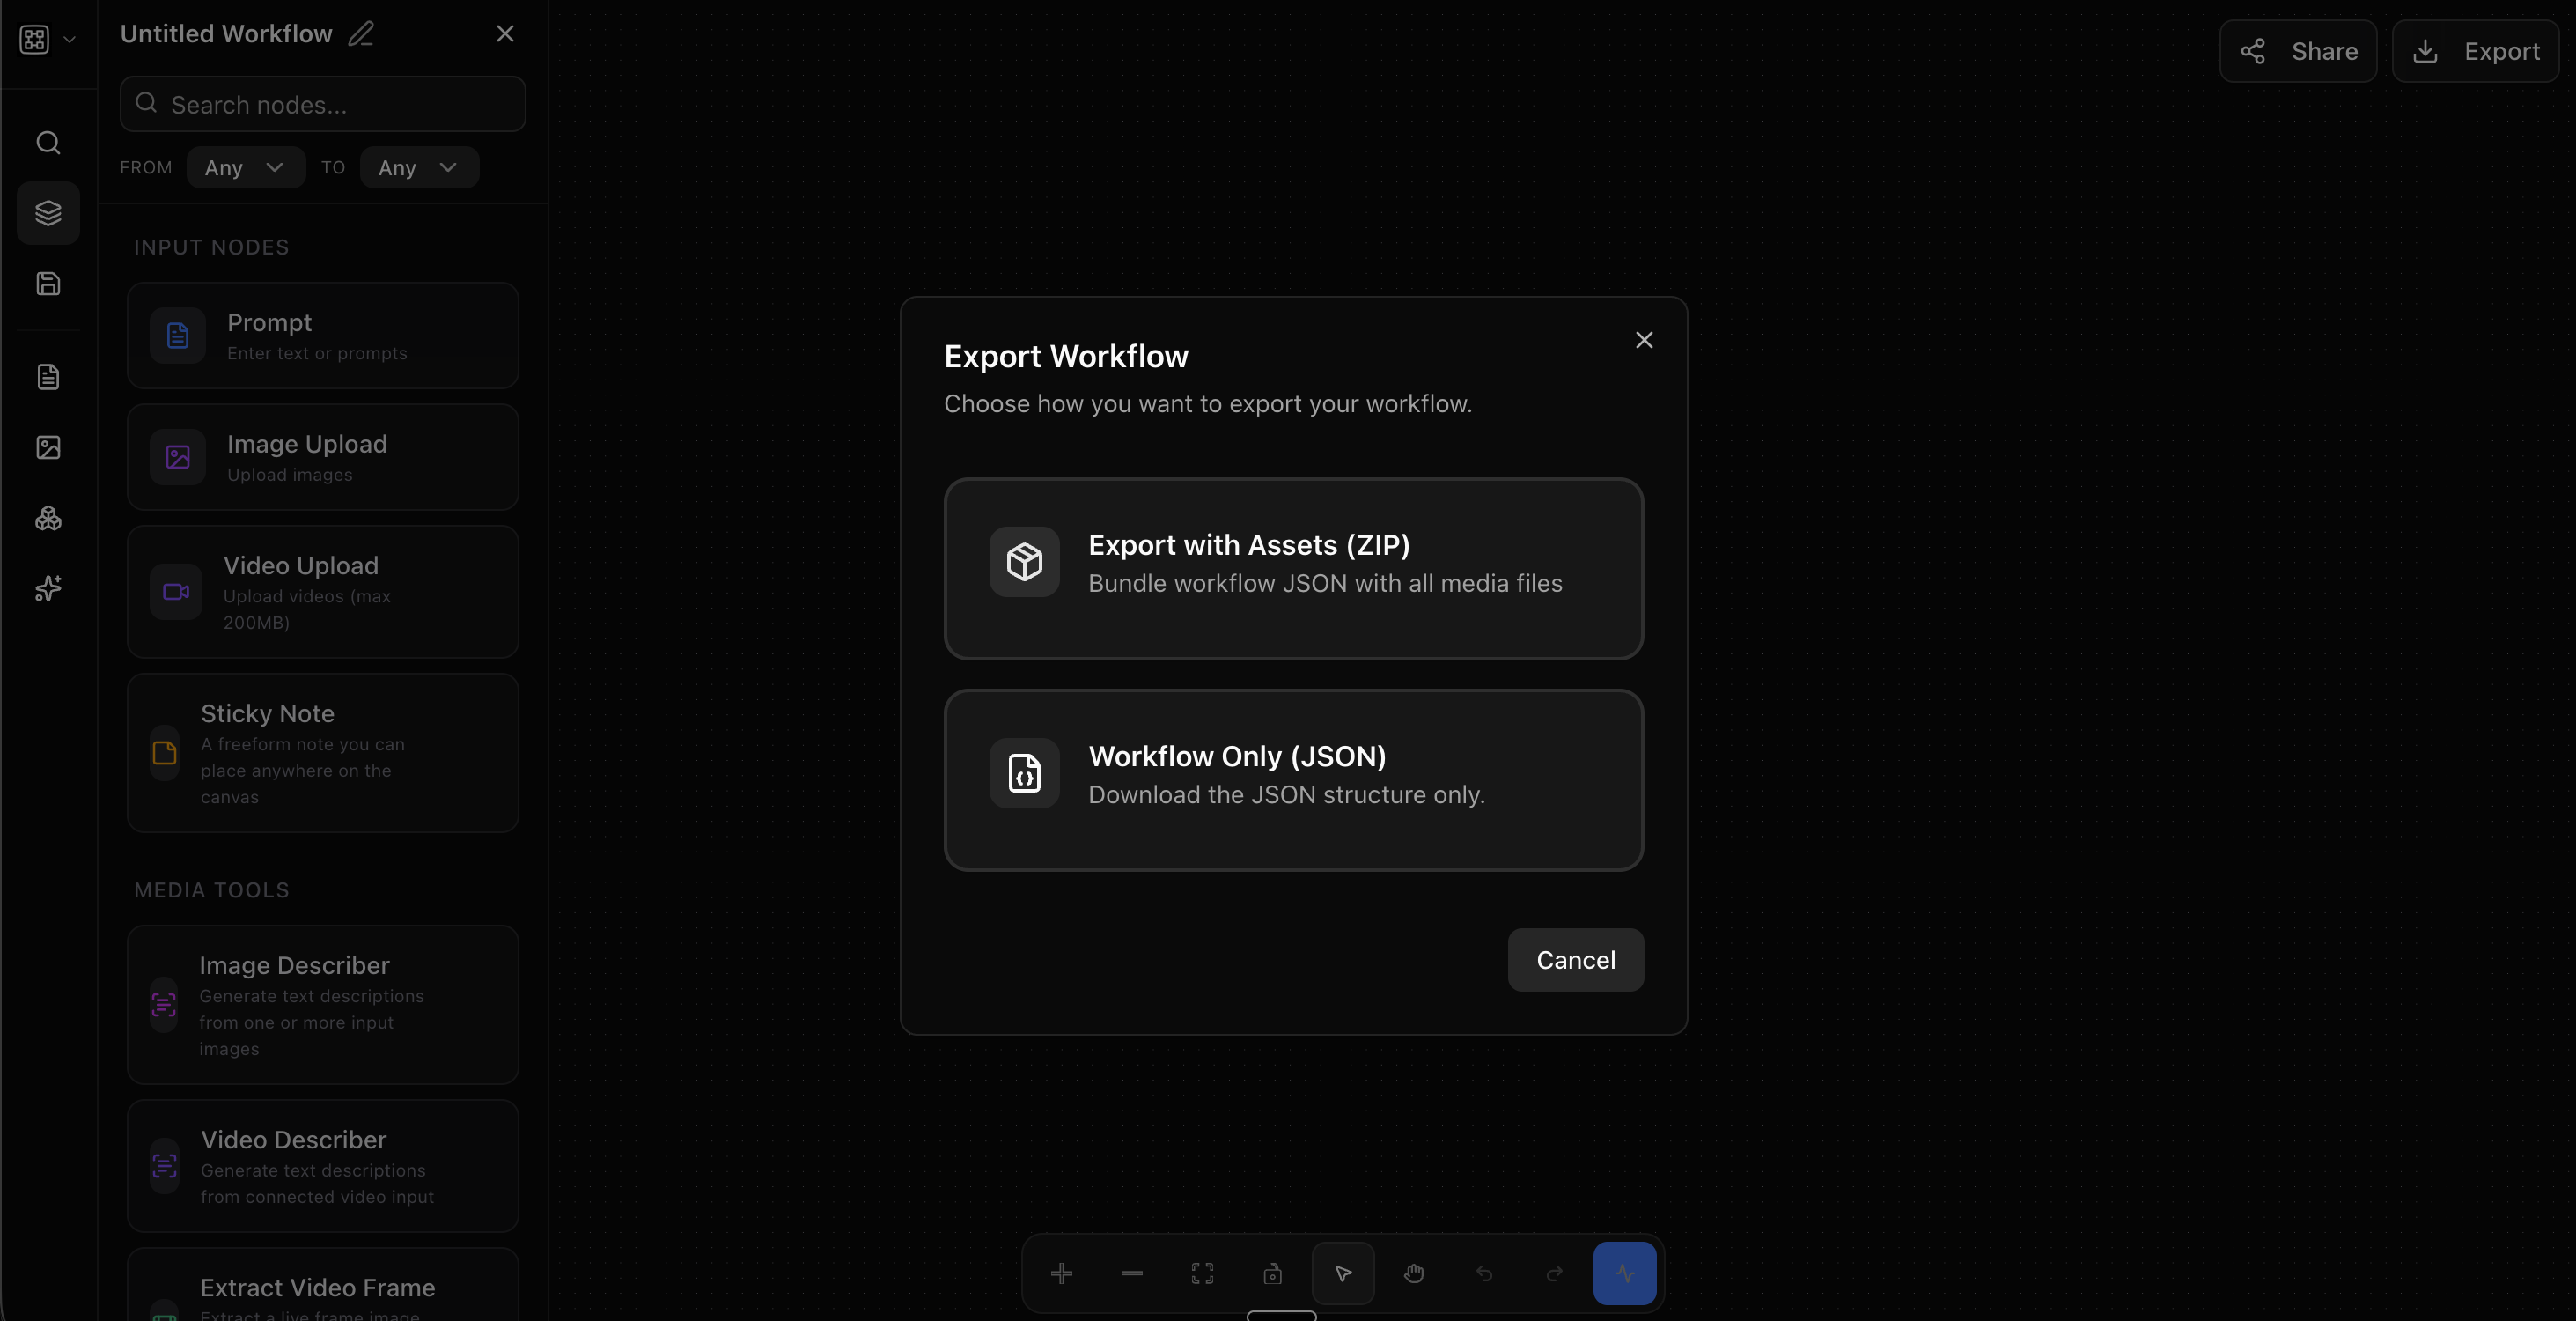This screenshot has width=2576, height=1321.
Task: Select the pointer selection tool
Action: tap(1343, 1273)
